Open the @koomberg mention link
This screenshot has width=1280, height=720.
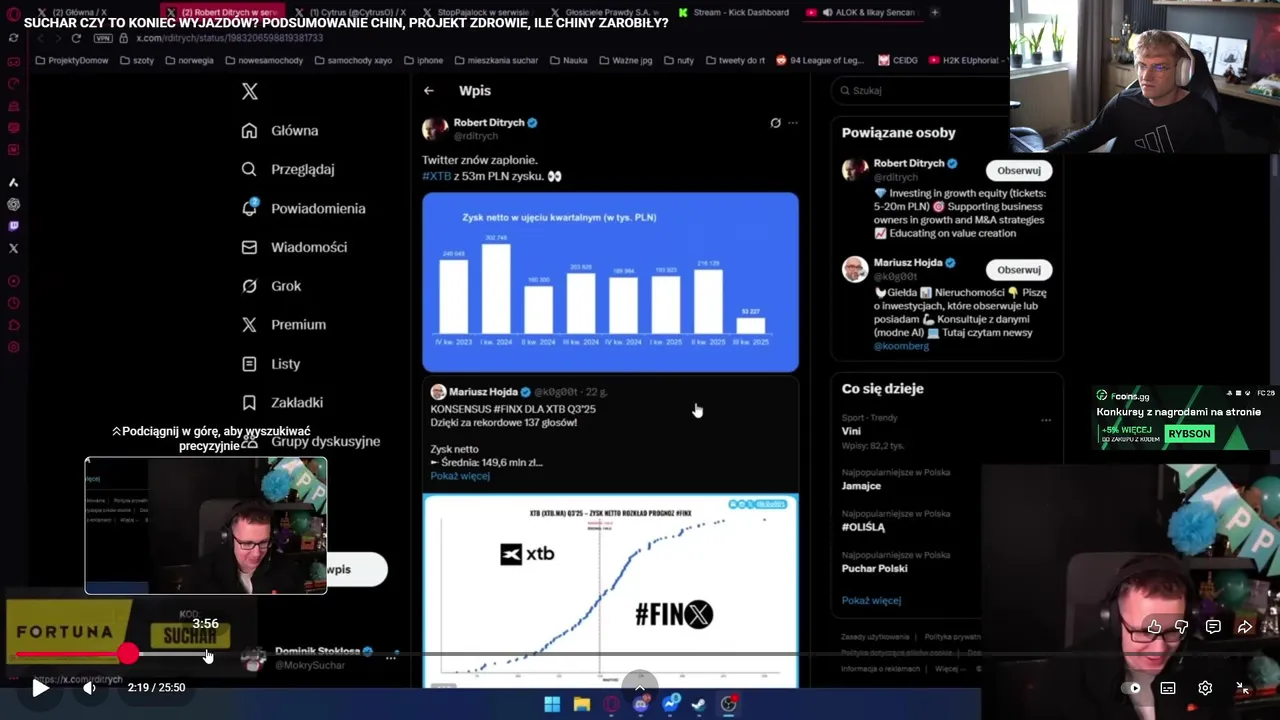click(901, 346)
